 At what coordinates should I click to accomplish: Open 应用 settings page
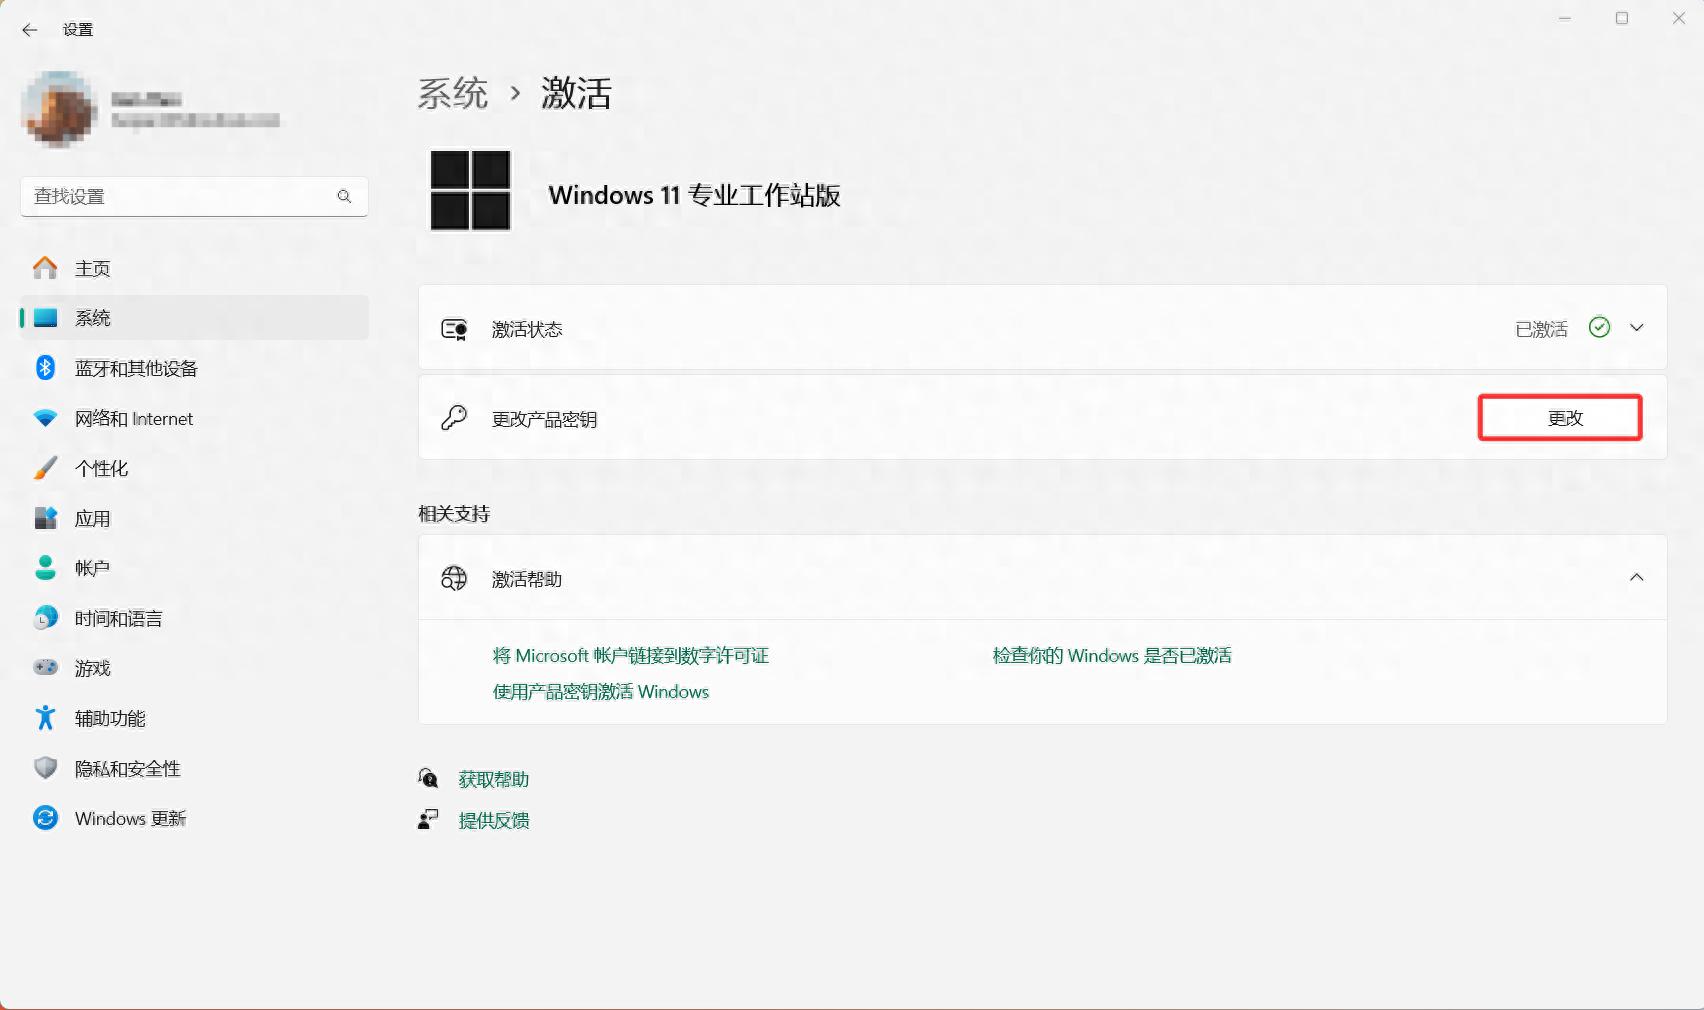coord(194,518)
